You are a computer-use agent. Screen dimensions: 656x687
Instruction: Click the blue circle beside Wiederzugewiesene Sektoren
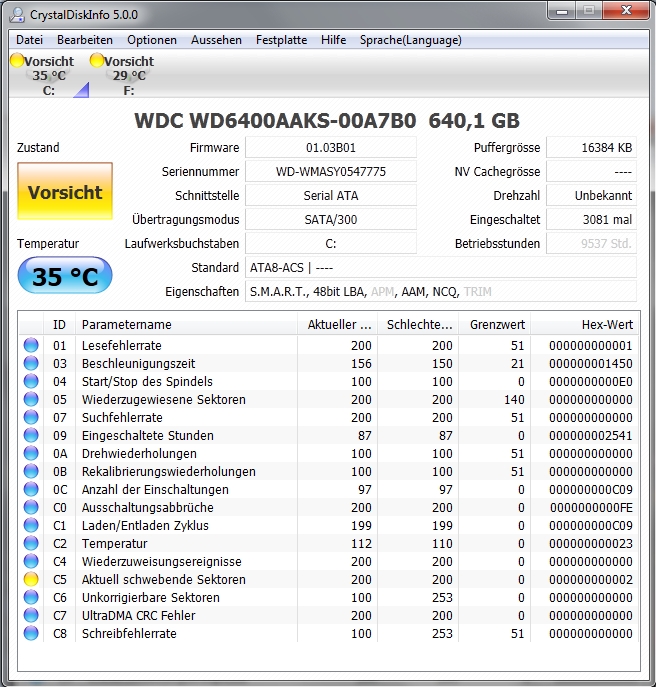click(31, 399)
